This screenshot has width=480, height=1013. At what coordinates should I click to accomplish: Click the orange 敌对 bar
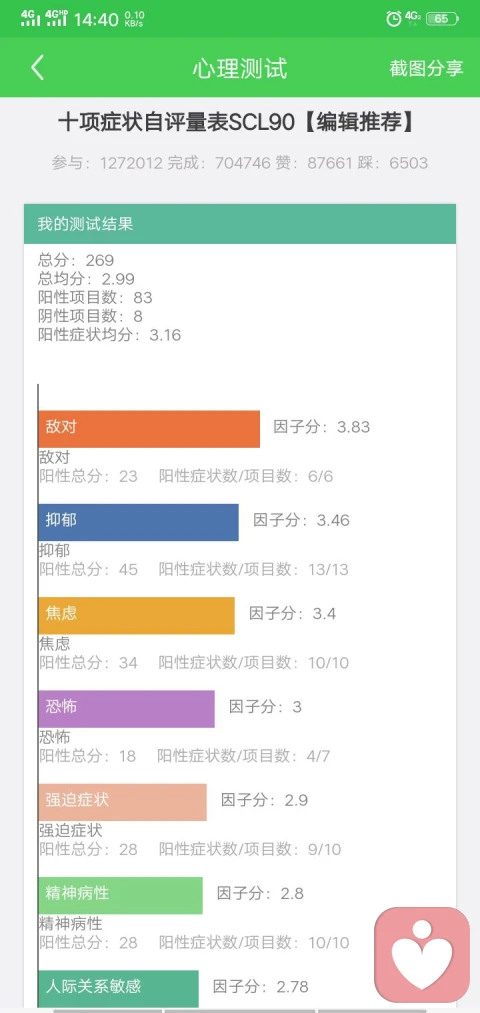(149, 429)
